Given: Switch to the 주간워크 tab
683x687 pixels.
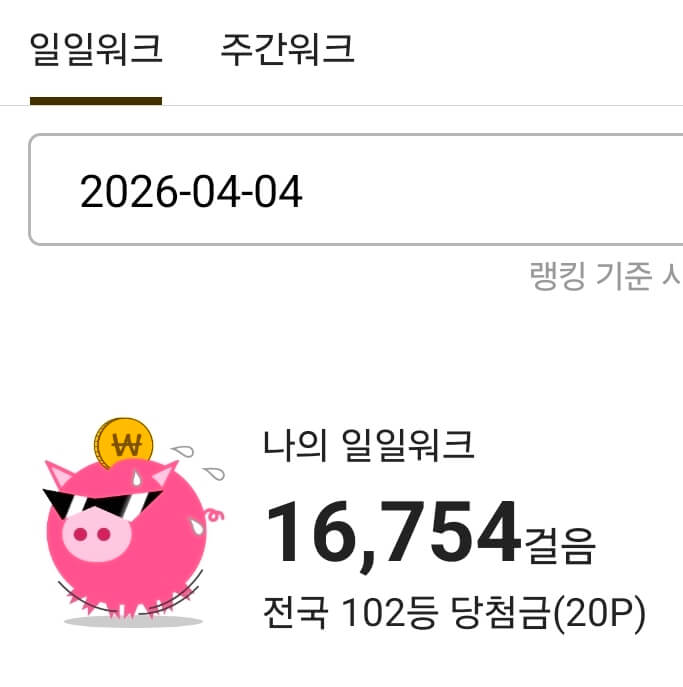Looking at the screenshot, I should tap(287, 50).
